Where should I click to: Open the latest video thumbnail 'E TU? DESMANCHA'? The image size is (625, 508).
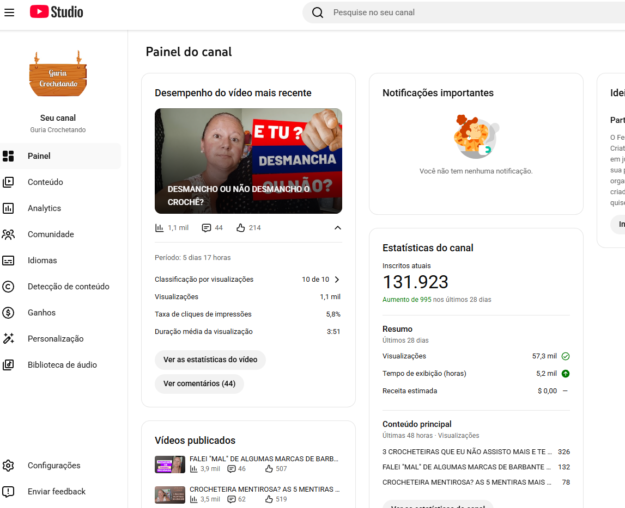248,161
